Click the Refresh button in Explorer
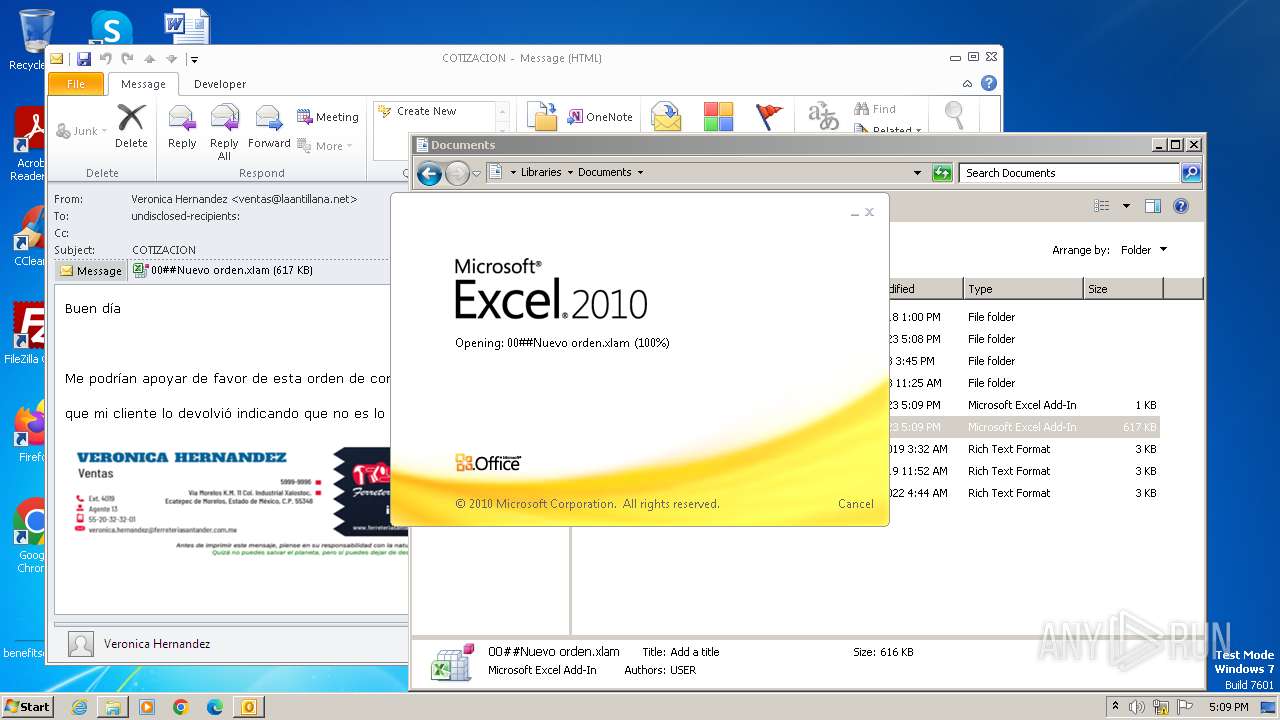 pos(942,173)
